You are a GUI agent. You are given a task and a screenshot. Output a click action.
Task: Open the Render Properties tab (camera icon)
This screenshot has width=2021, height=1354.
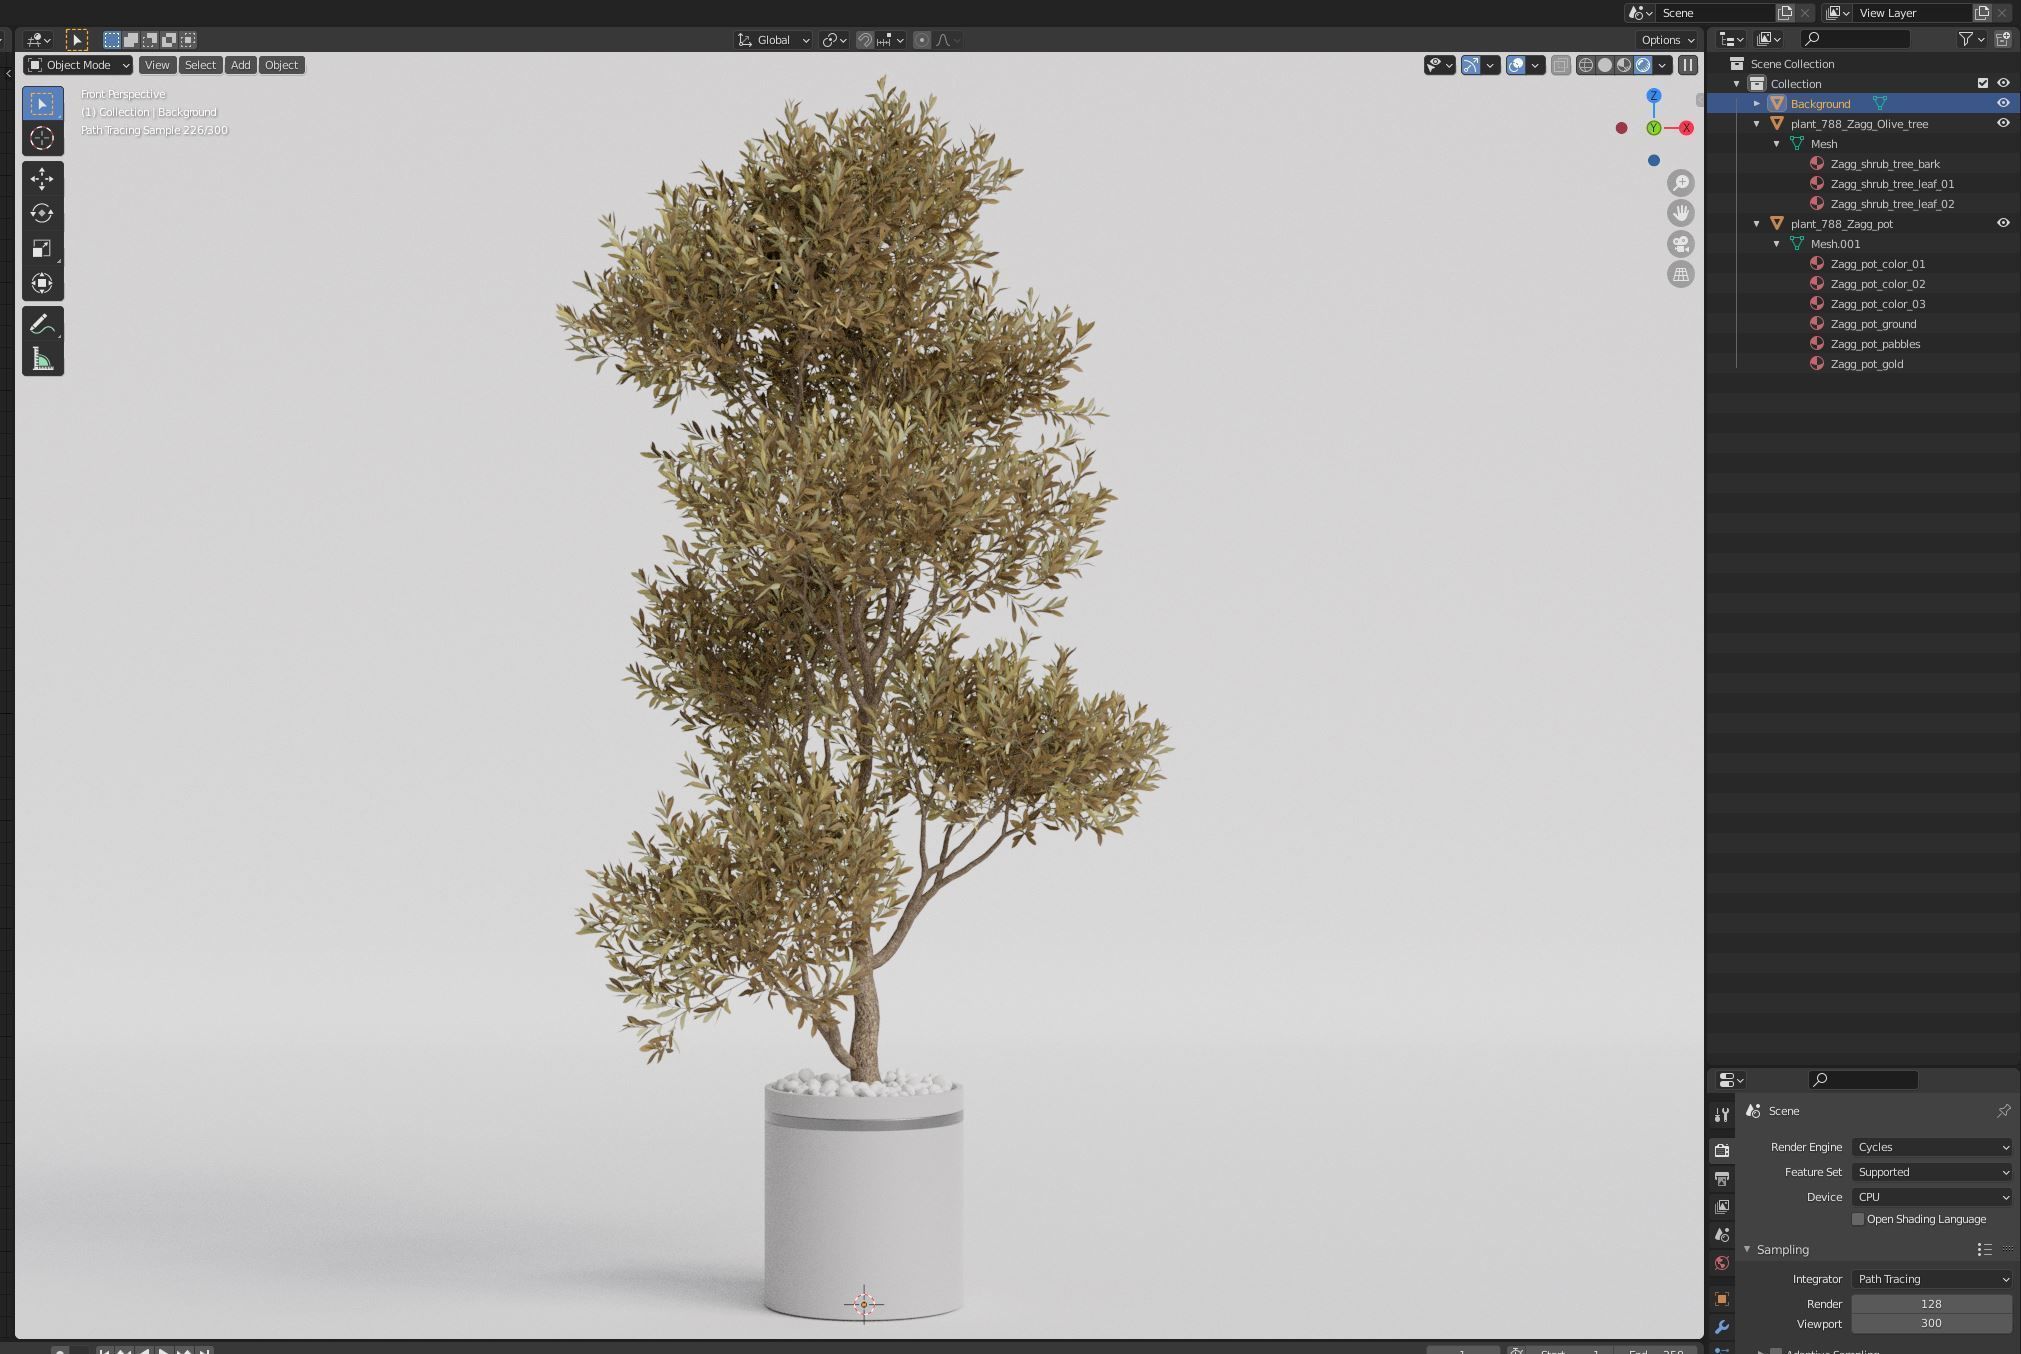point(1722,1149)
